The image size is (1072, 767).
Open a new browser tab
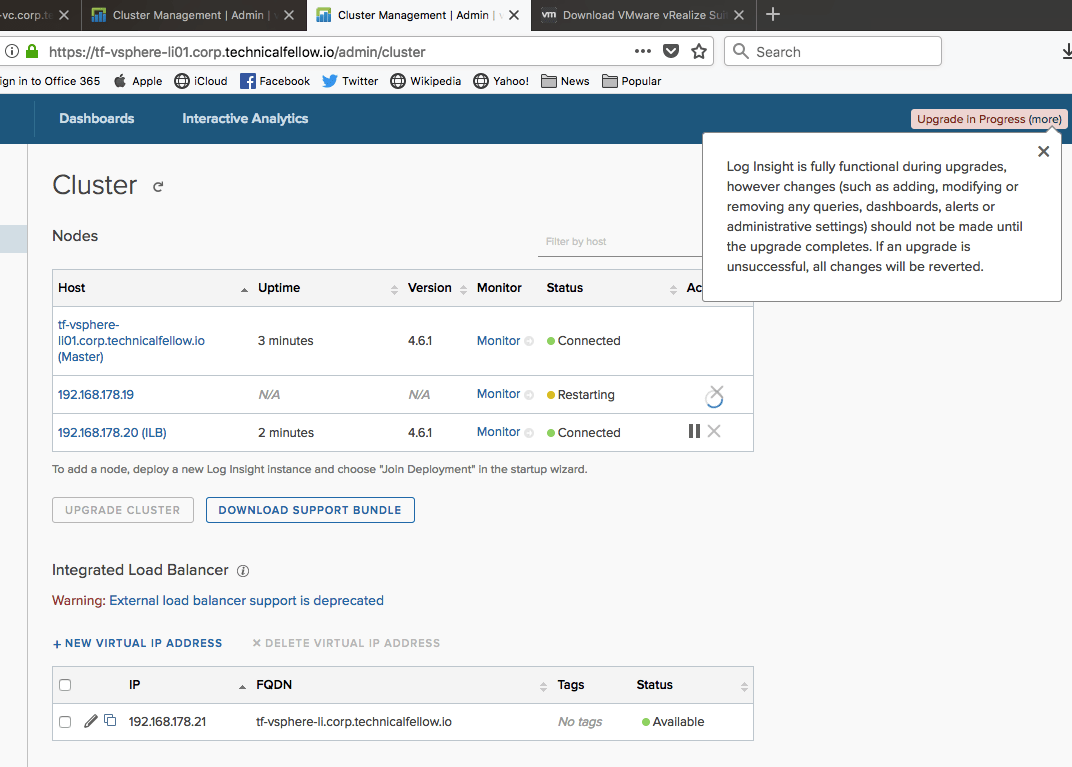(773, 14)
